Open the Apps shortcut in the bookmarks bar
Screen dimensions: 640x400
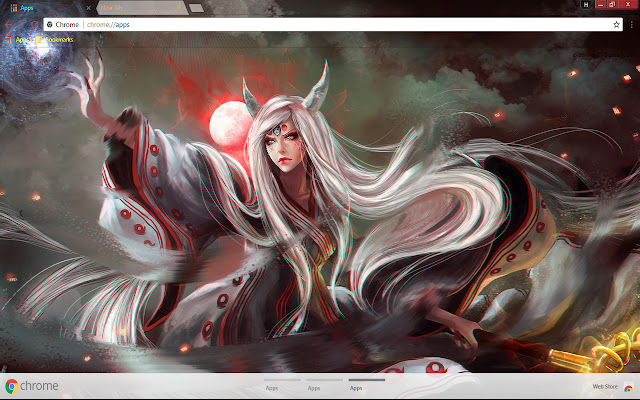pyautogui.click(x=17, y=40)
